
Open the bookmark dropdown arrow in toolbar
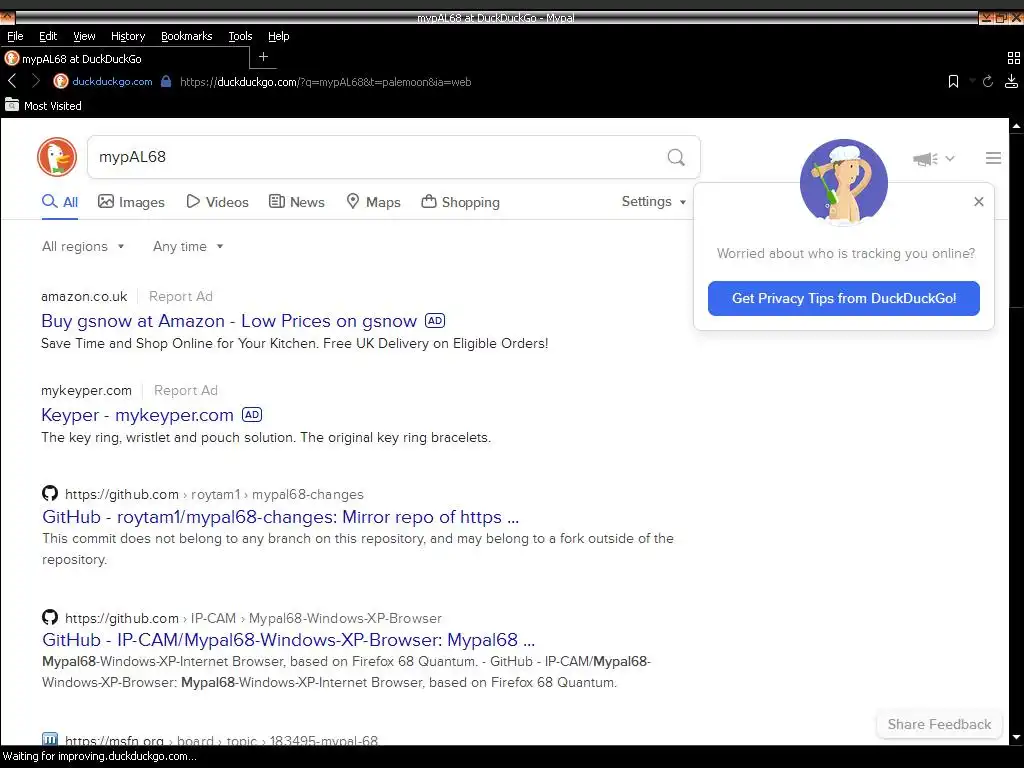pyautogui.click(x=972, y=81)
